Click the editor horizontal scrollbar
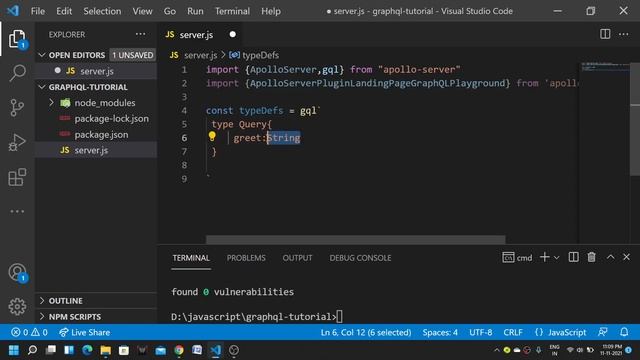640x360 pixels. tap(356, 239)
